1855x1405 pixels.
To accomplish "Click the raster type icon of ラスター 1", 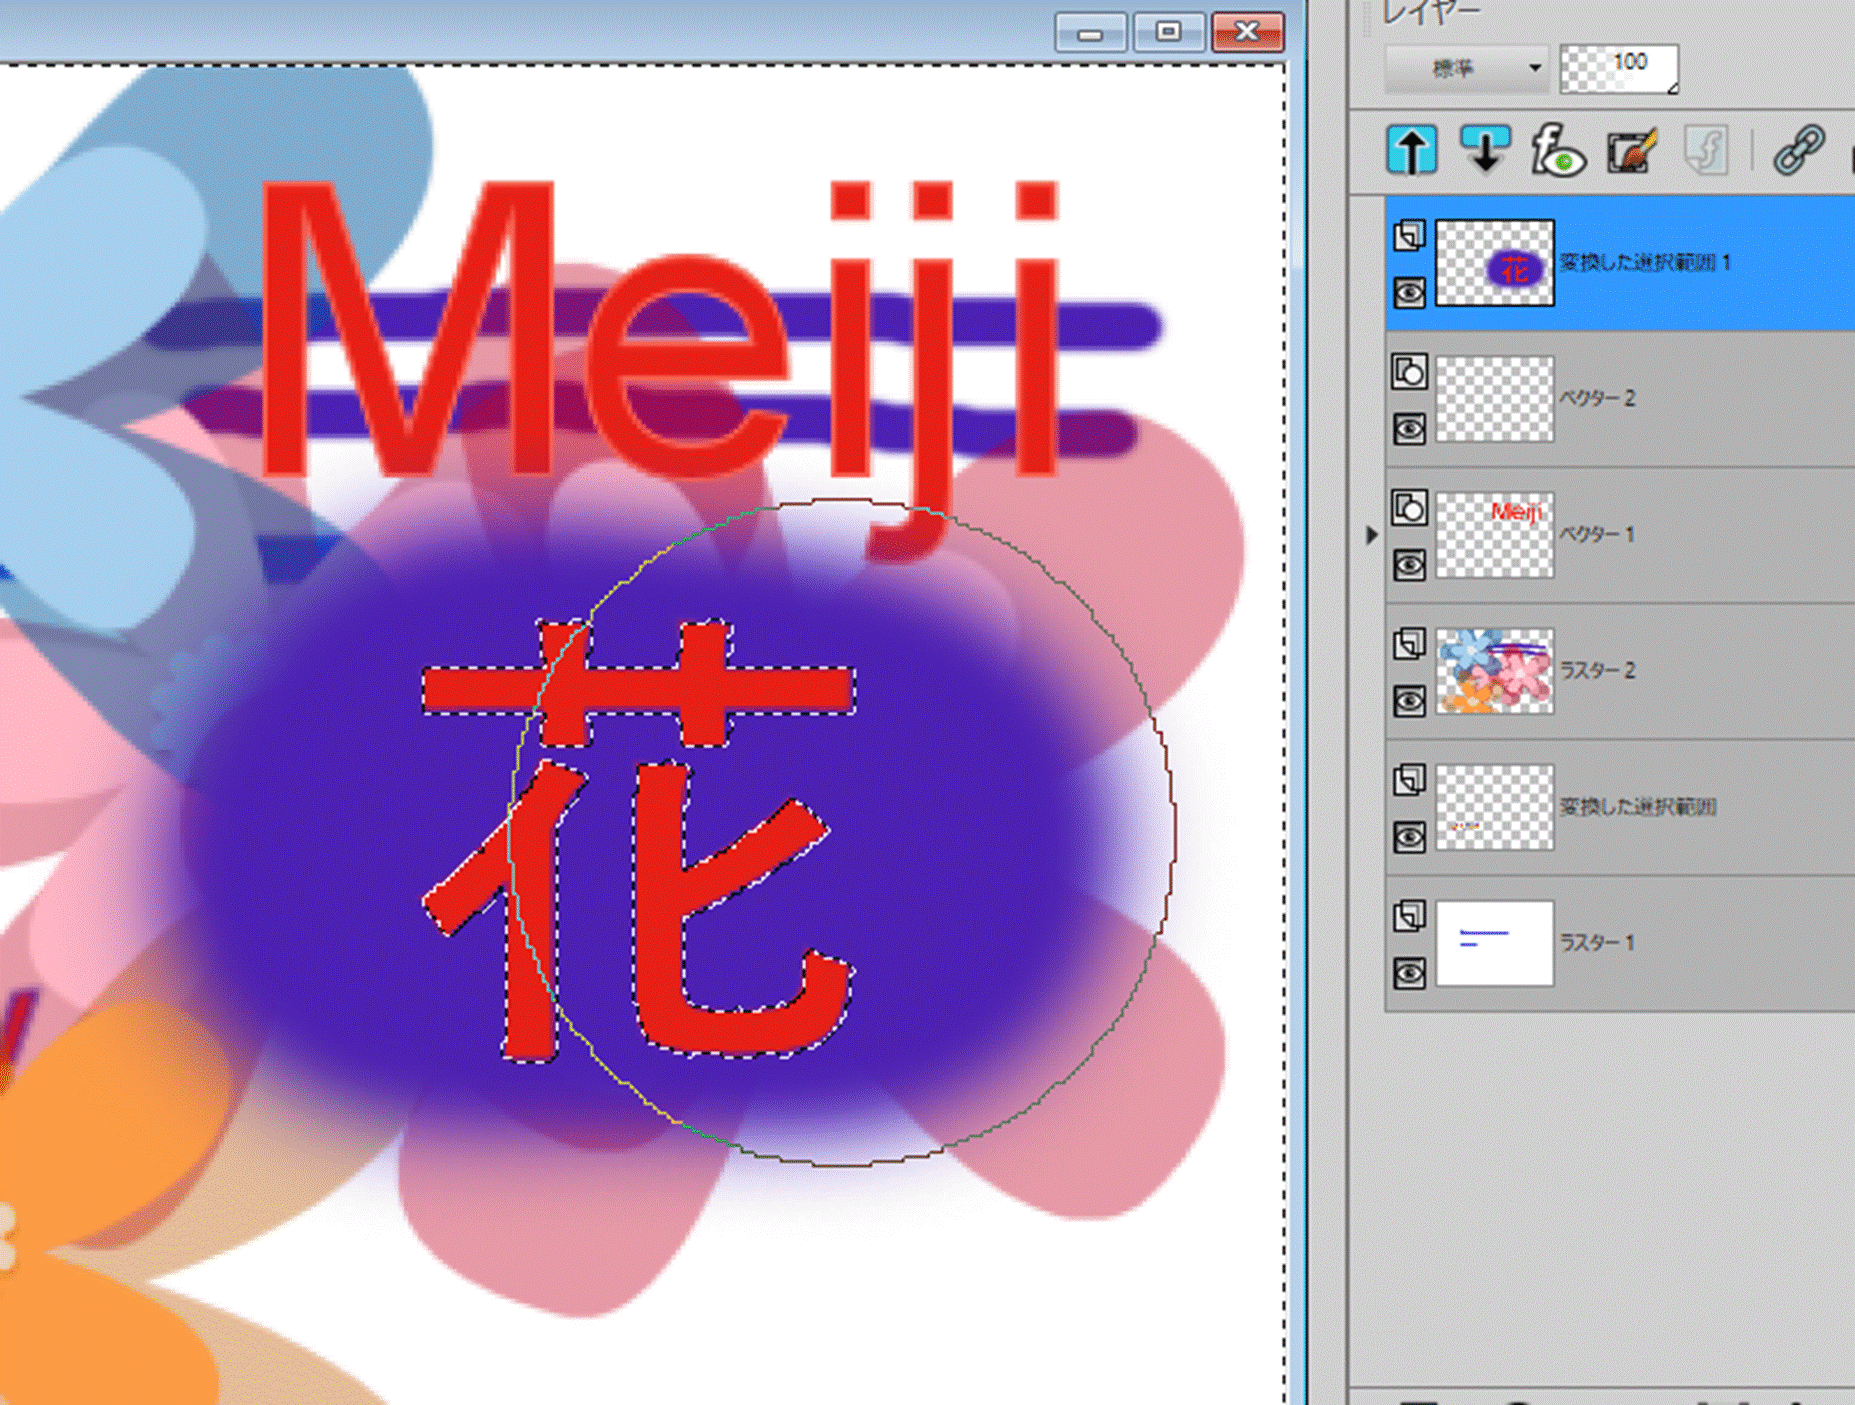I will (1409, 916).
